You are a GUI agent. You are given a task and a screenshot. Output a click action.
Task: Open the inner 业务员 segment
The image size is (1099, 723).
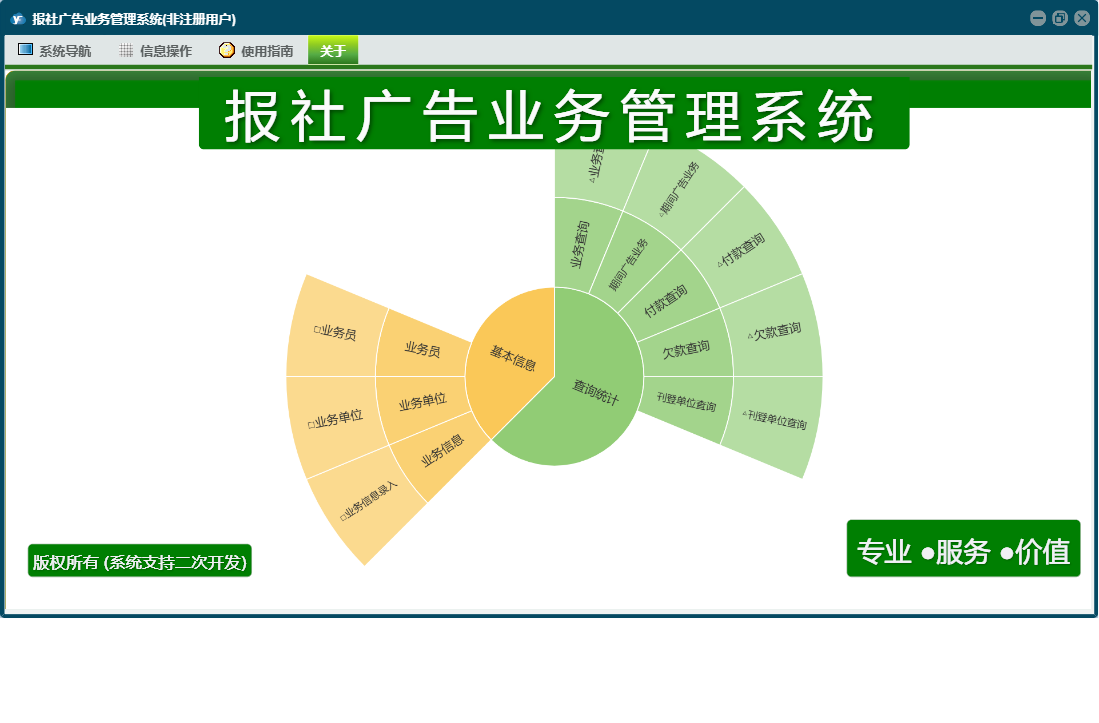[422, 348]
